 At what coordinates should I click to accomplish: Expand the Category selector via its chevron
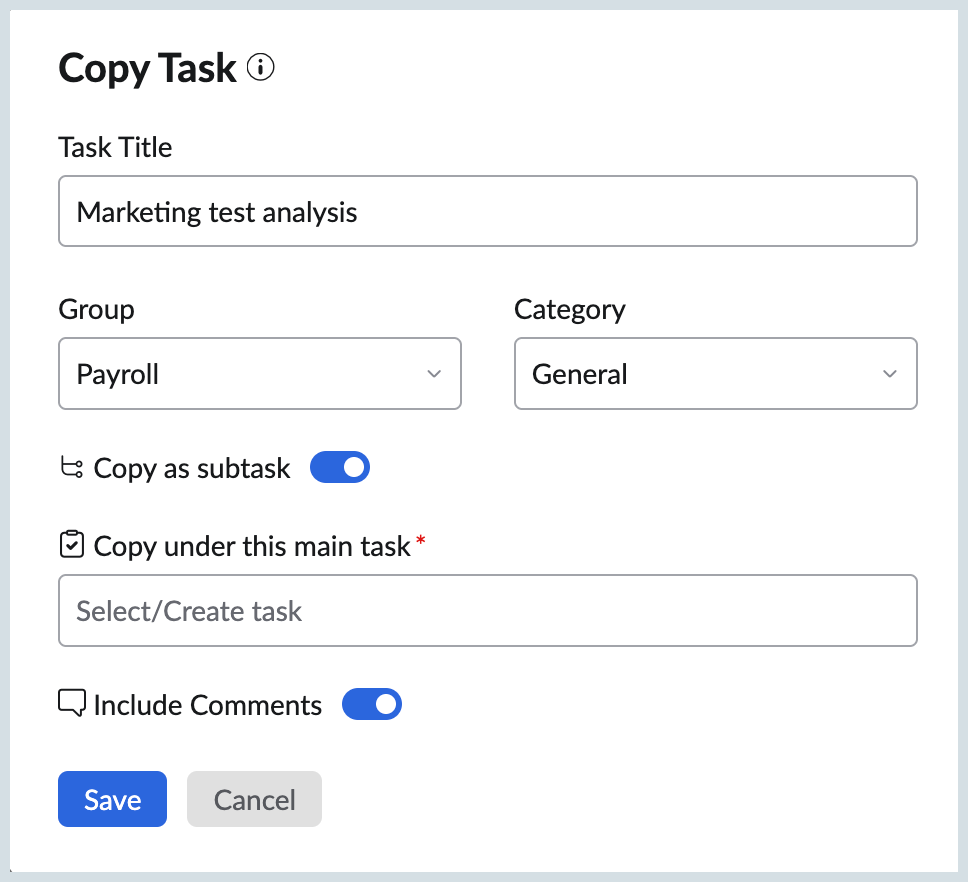(889, 373)
